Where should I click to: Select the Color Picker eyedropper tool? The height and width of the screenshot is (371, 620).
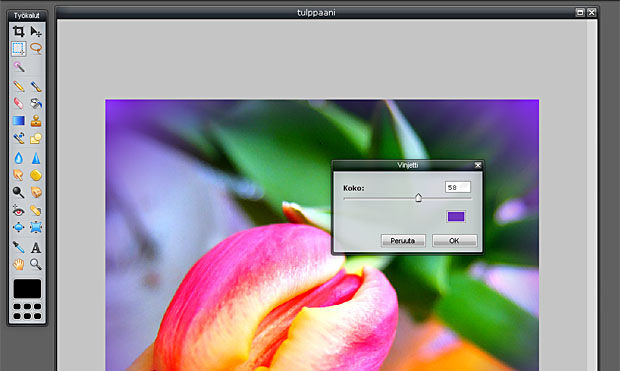coord(18,247)
